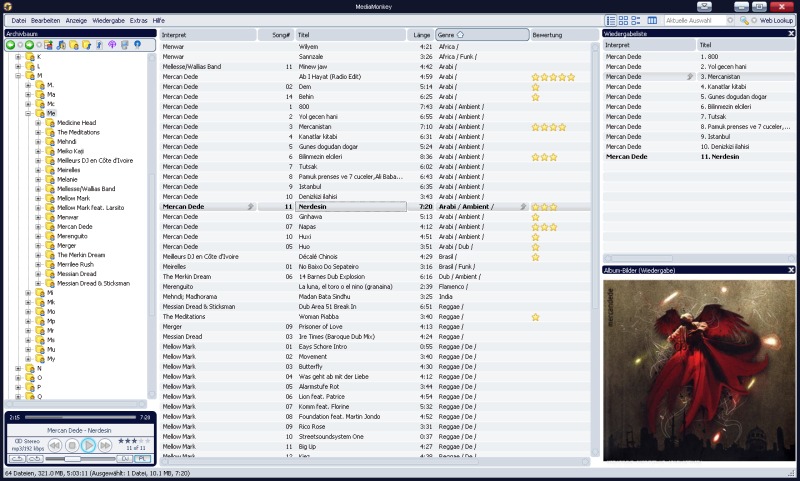Sort by the Bewertung column header
Screen dimensions: 800x481
point(563,35)
